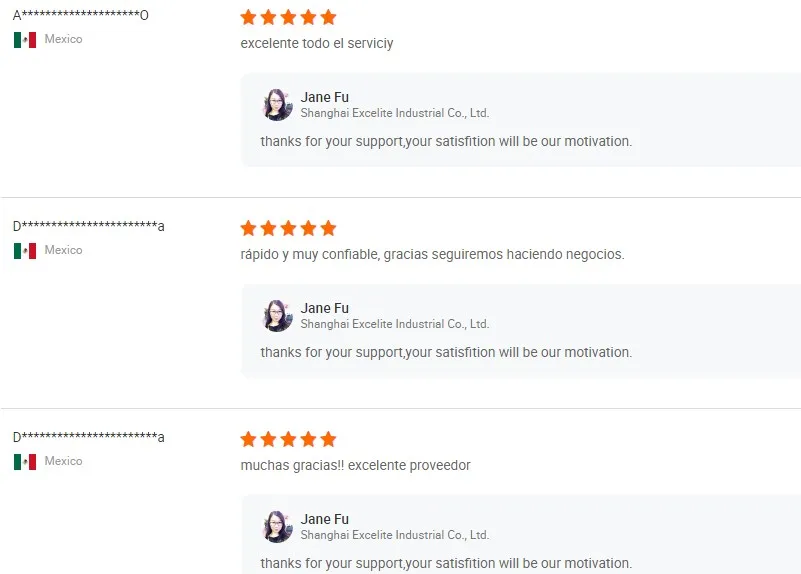Open Jane Fu's avatar under "muchas gracias" review
801x574 pixels.
[x=277, y=527]
